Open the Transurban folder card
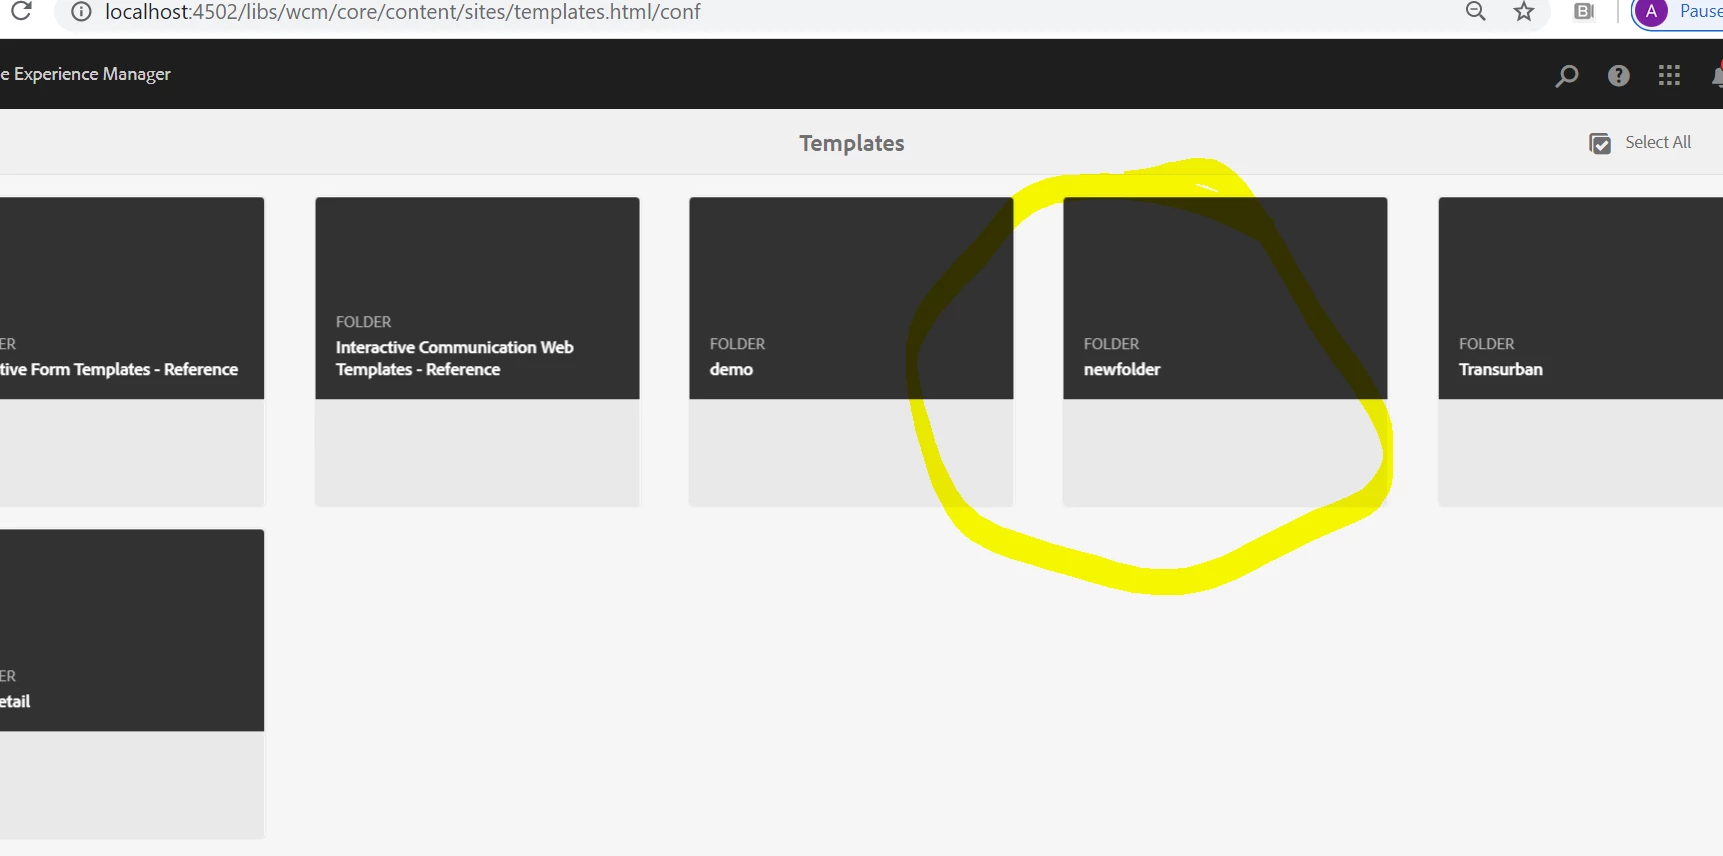The width and height of the screenshot is (1723, 856). point(1580,352)
